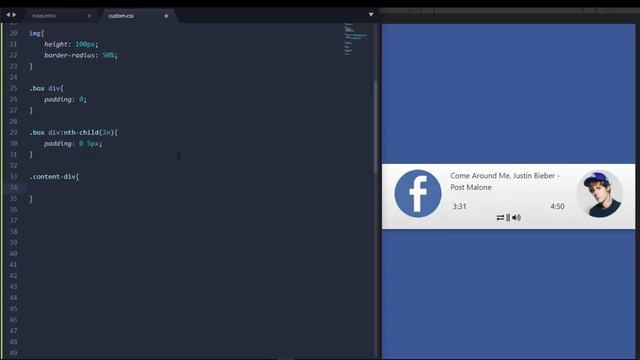Click the unsaved dot on custom.css tab

click(x=166, y=16)
